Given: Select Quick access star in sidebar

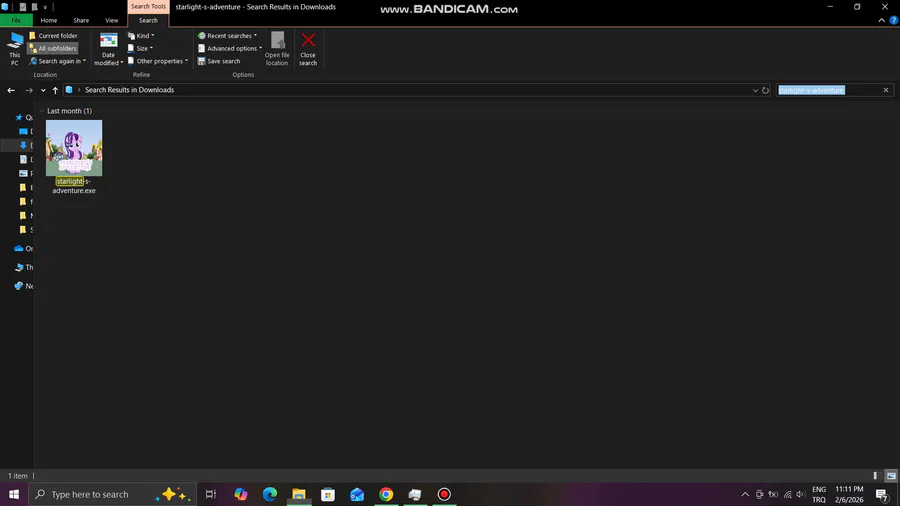Looking at the screenshot, I should (x=19, y=117).
